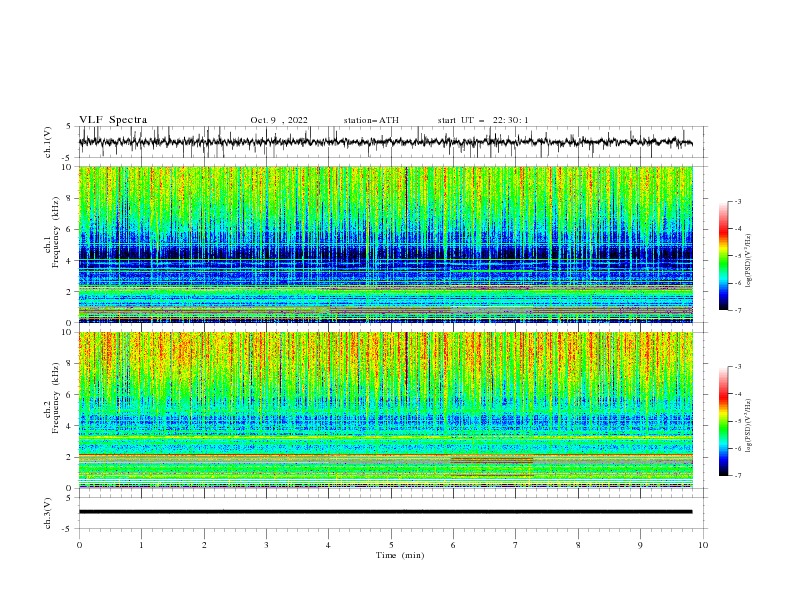Image resolution: width=792 pixels, height=612 pixels.
Task: Click the ch.2 color scale bar
Action: (723, 421)
